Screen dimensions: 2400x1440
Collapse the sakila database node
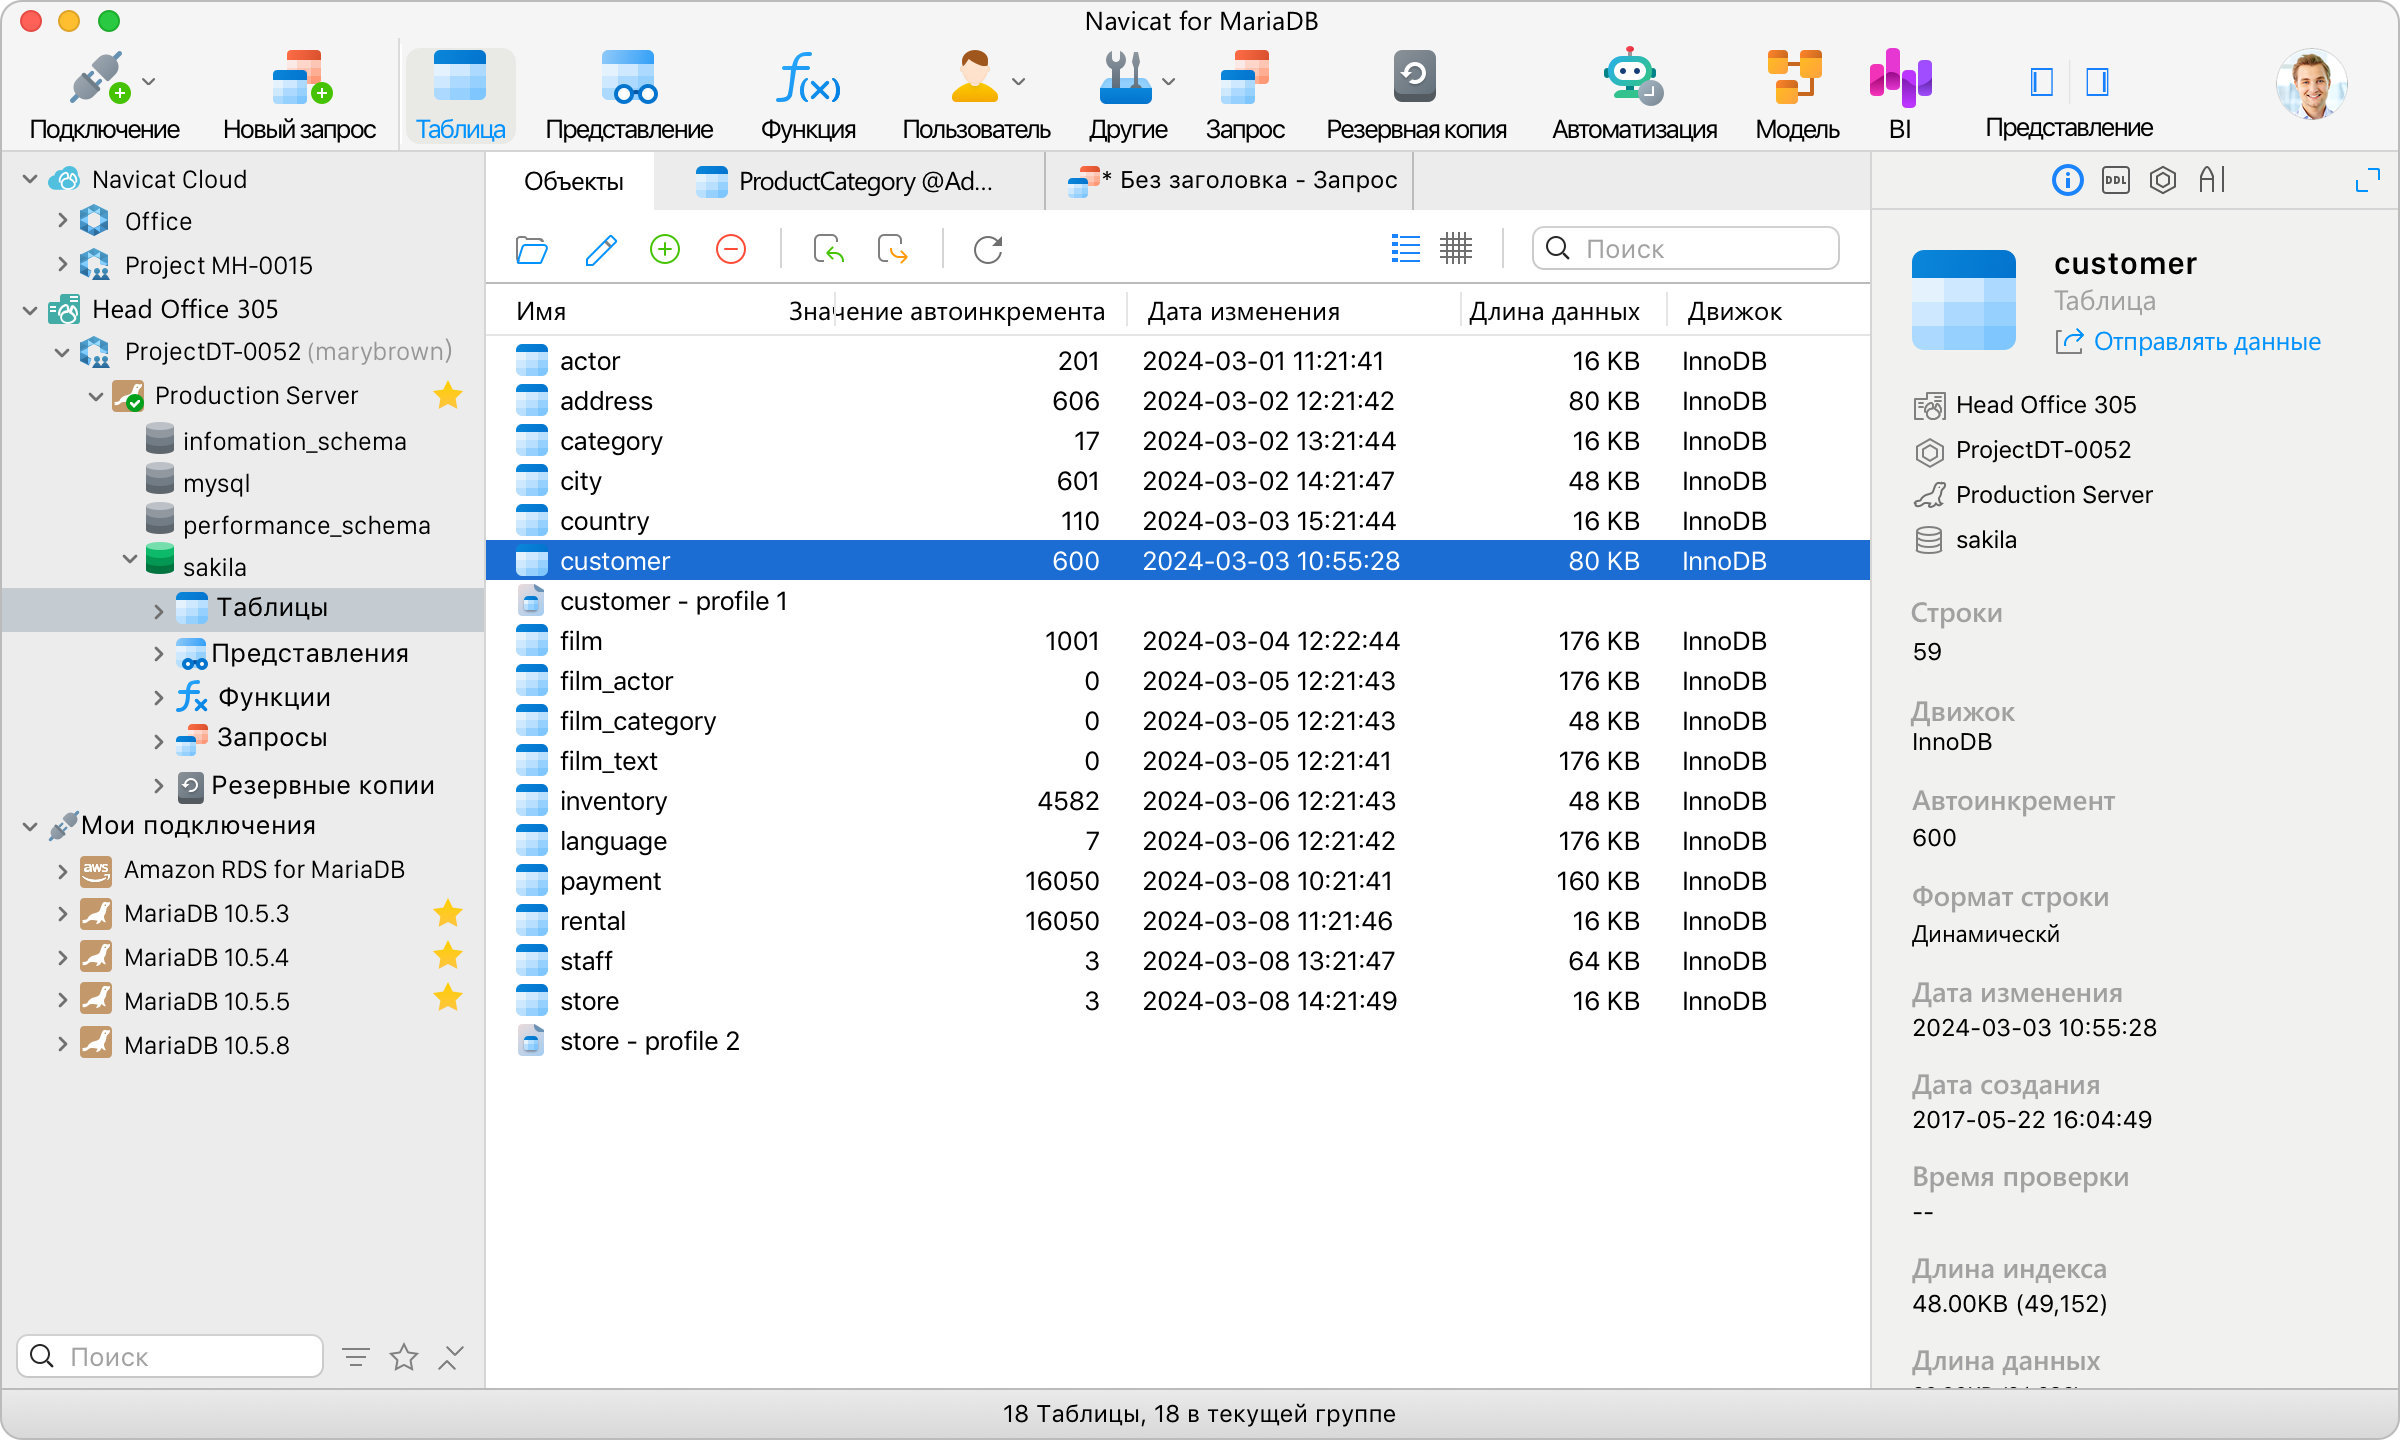tap(129, 559)
